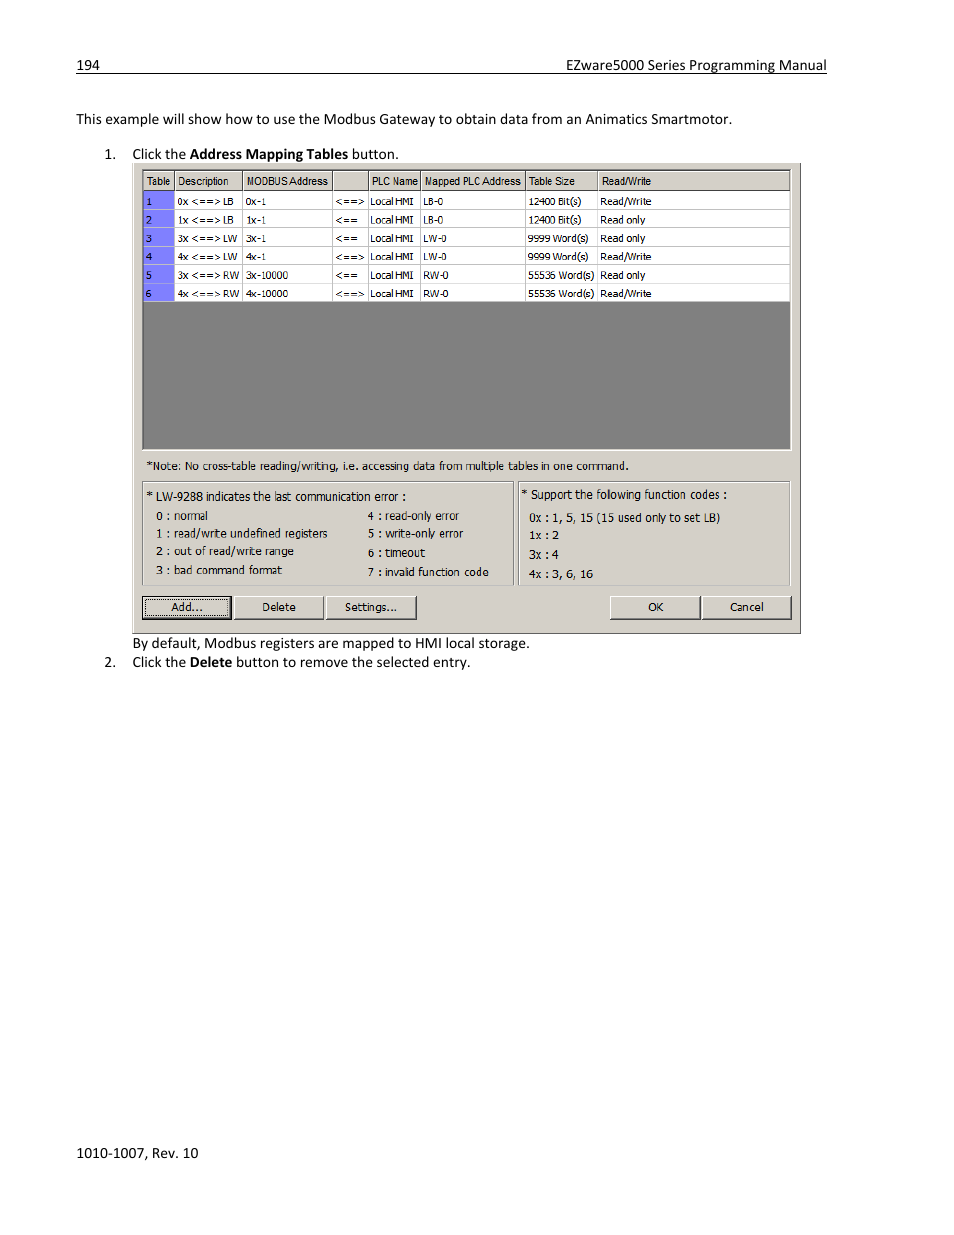Click the Table column header
Screen dimensions: 954x1235
coord(159,181)
